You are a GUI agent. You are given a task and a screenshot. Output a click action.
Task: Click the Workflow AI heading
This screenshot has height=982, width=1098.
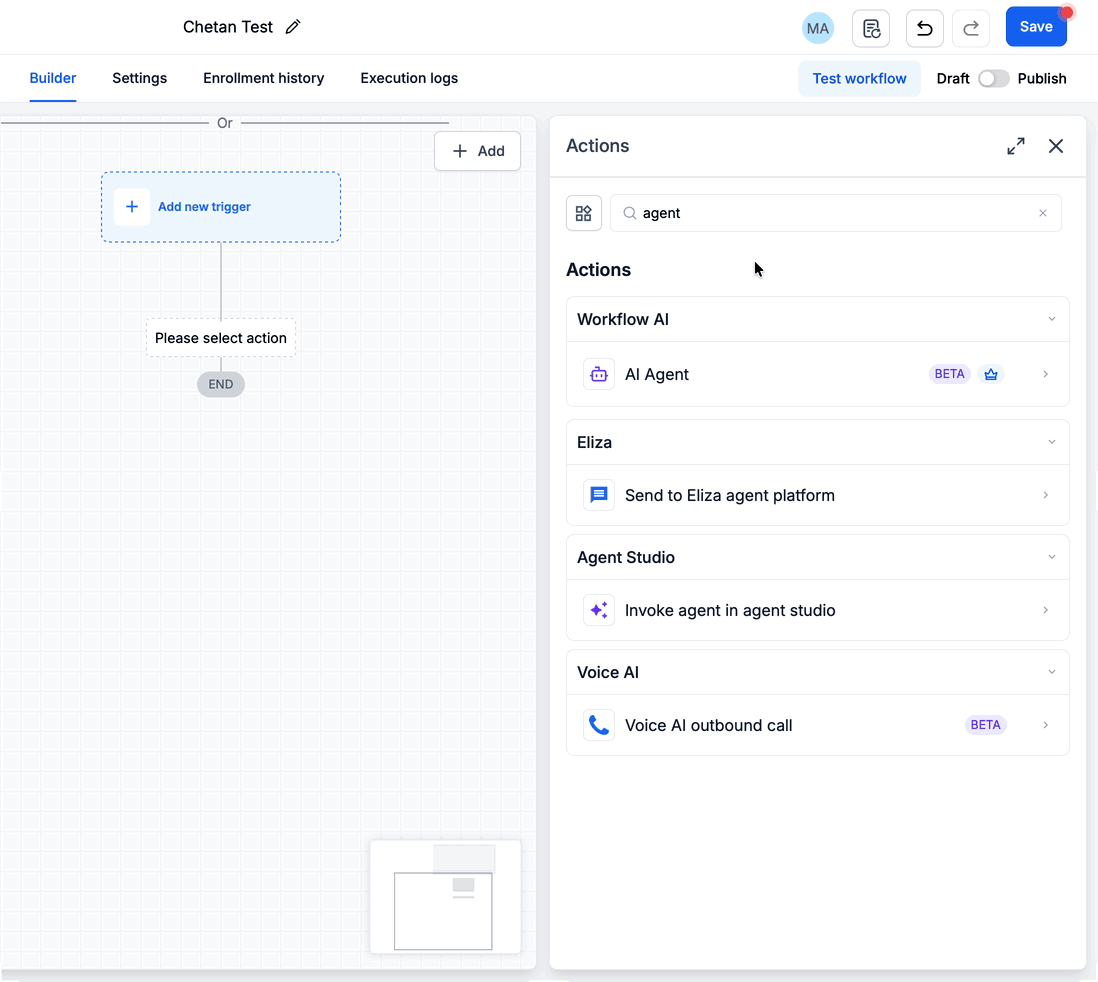pos(623,319)
